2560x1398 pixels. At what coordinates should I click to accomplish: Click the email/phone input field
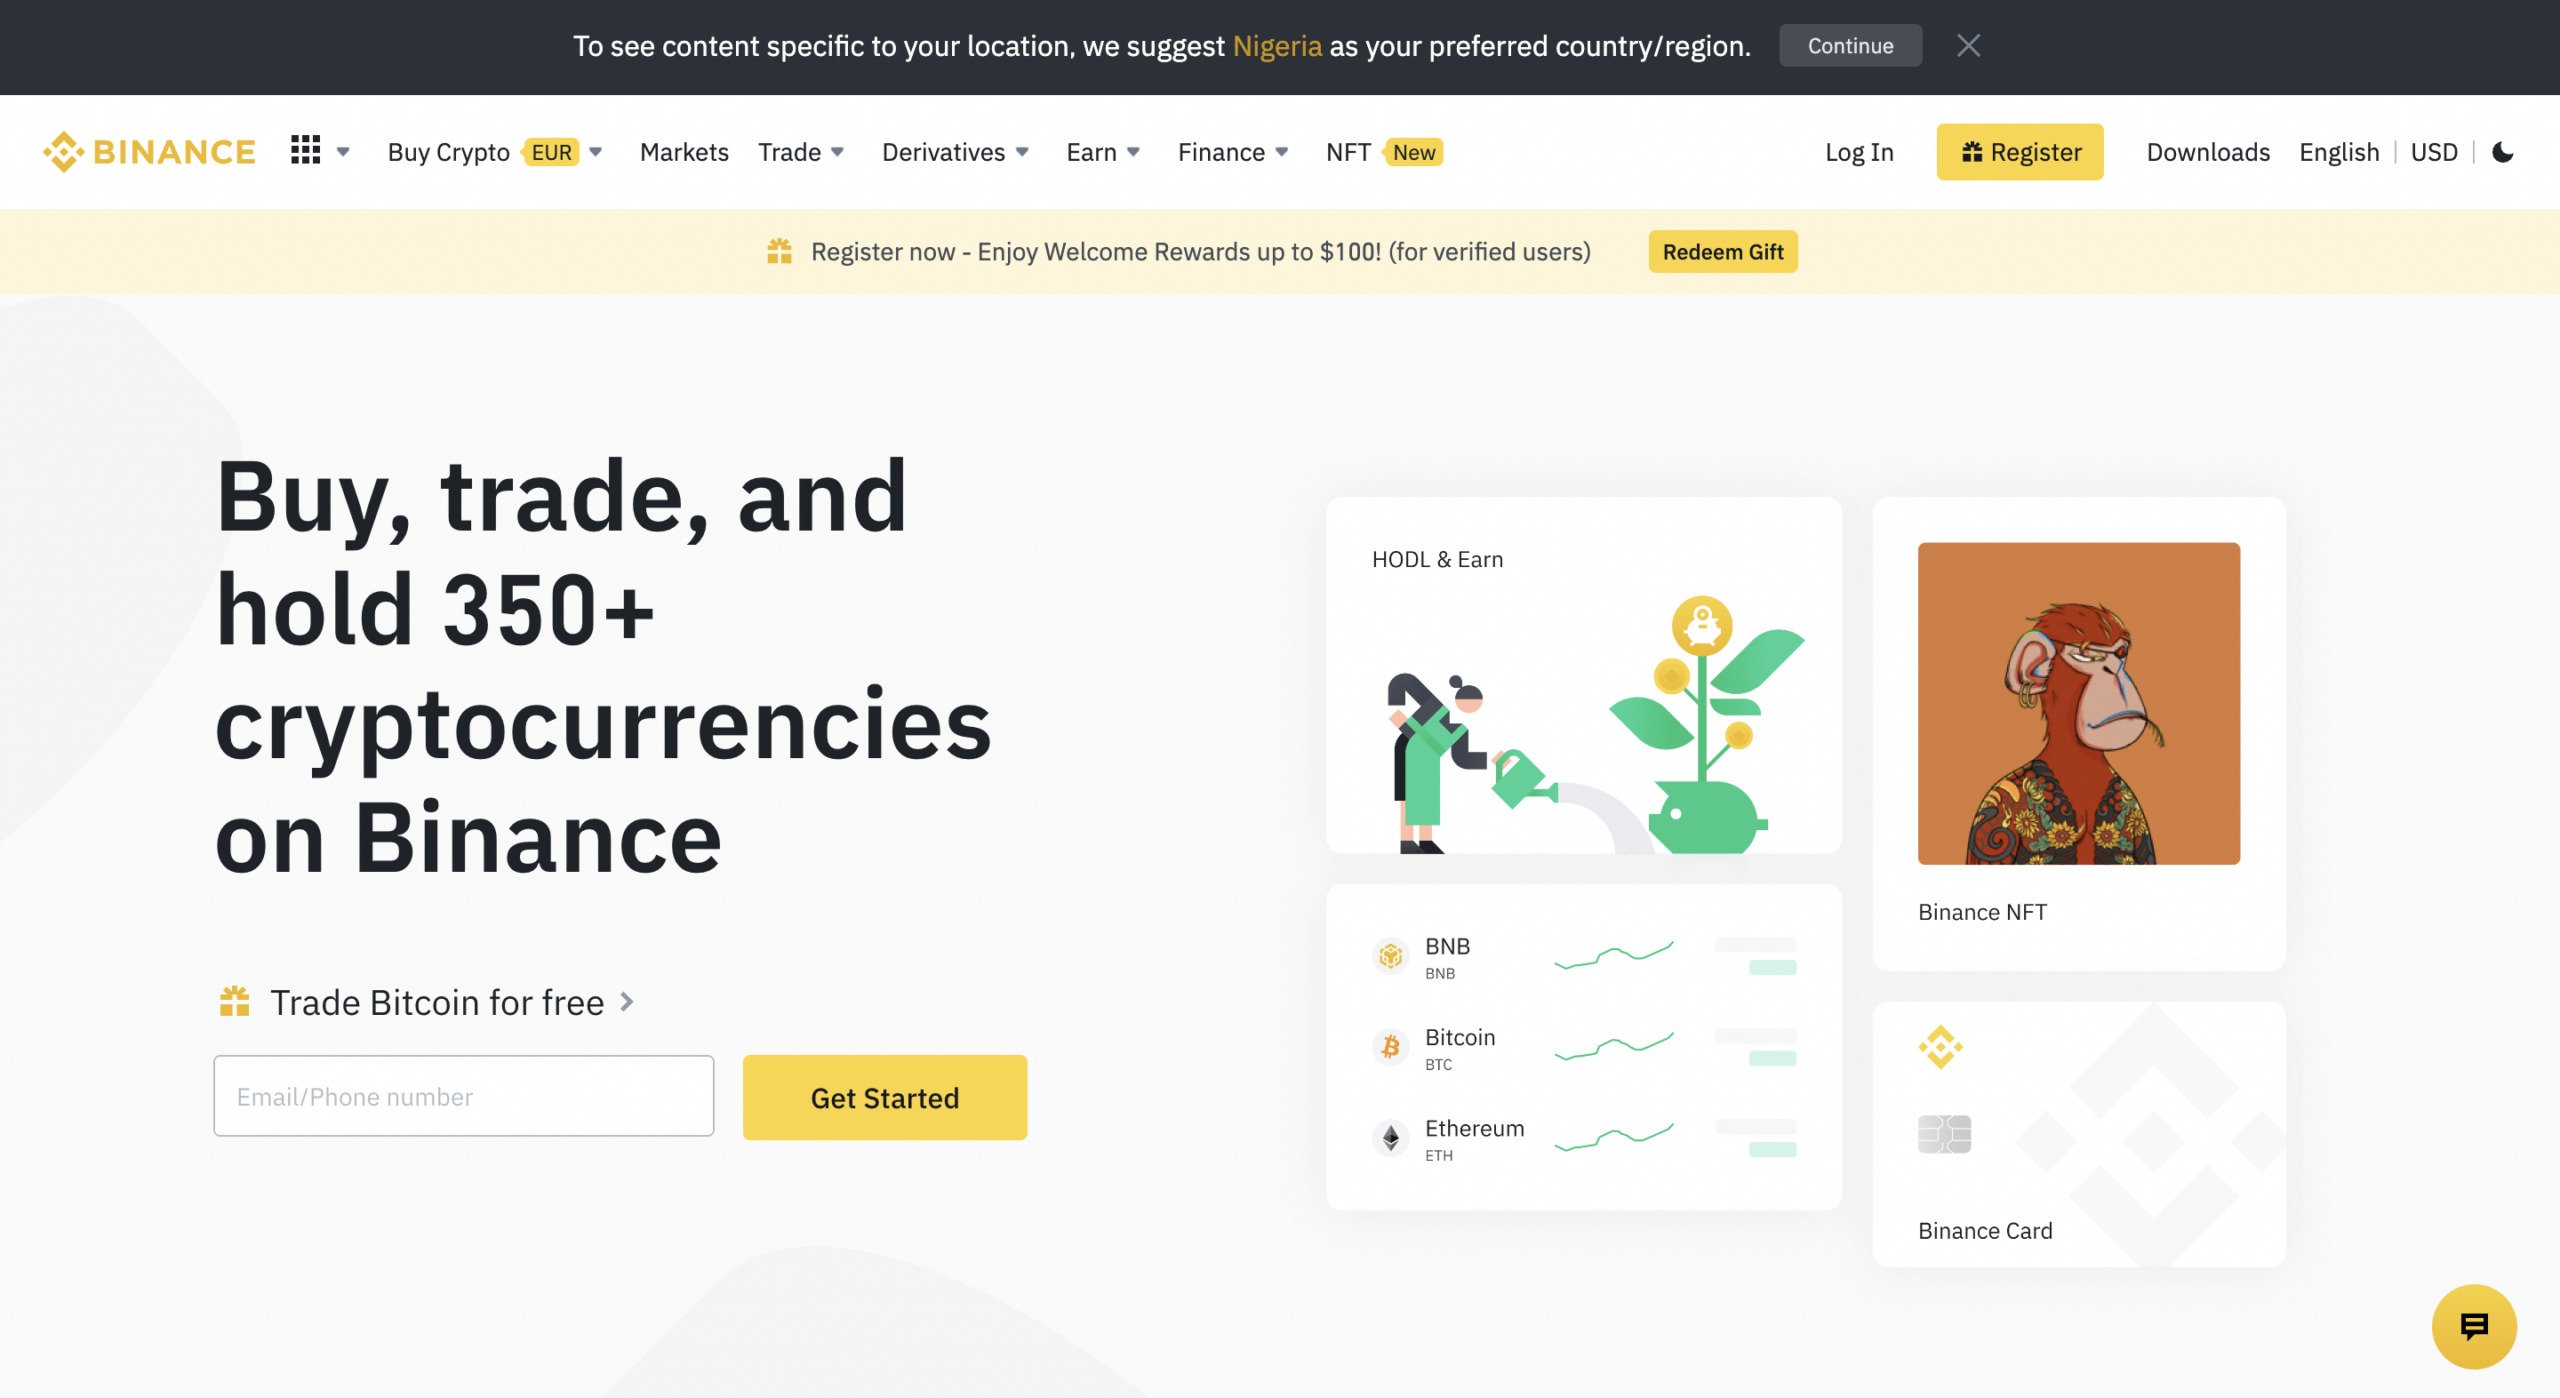click(463, 1095)
